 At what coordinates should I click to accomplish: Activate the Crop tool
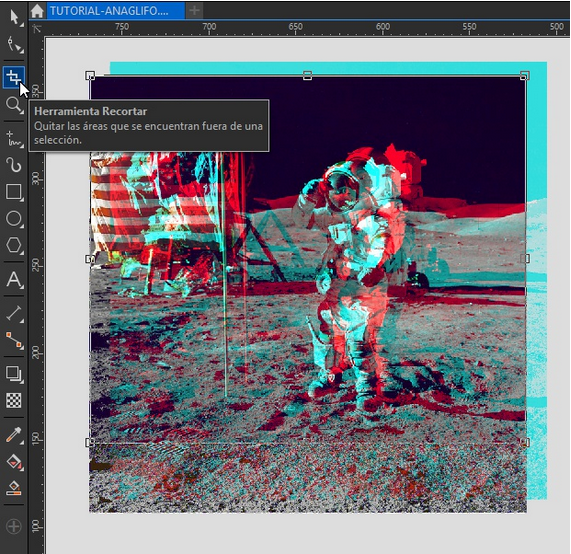pyautogui.click(x=14, y=77)
